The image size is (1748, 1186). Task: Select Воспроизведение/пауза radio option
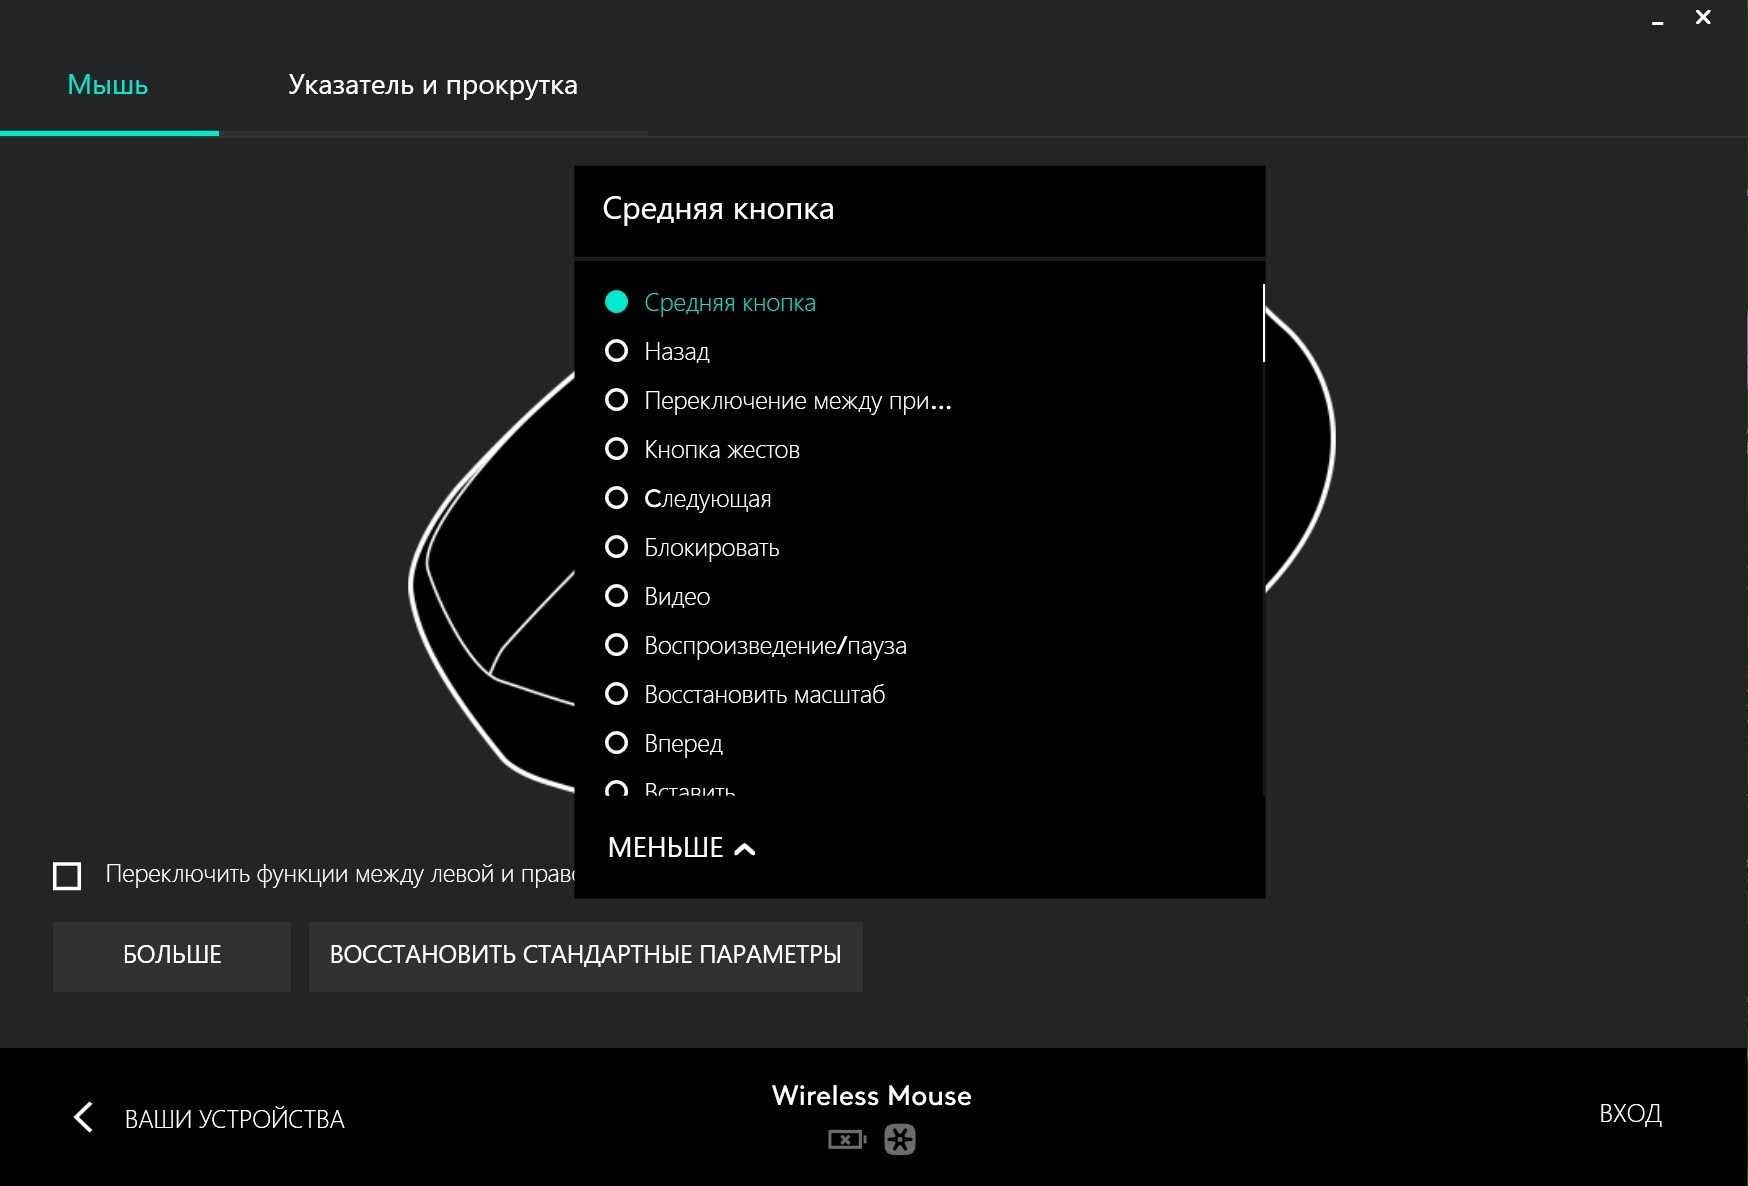point(617,645)
